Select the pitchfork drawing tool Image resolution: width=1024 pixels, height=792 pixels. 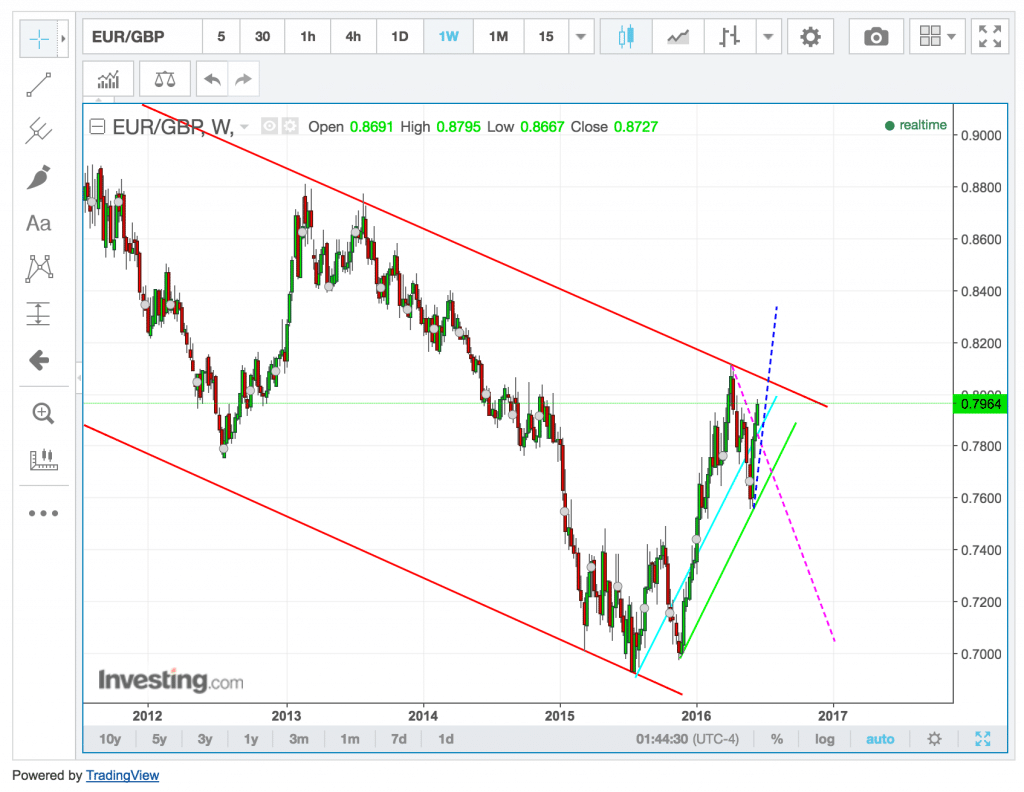tap(38, 130)
